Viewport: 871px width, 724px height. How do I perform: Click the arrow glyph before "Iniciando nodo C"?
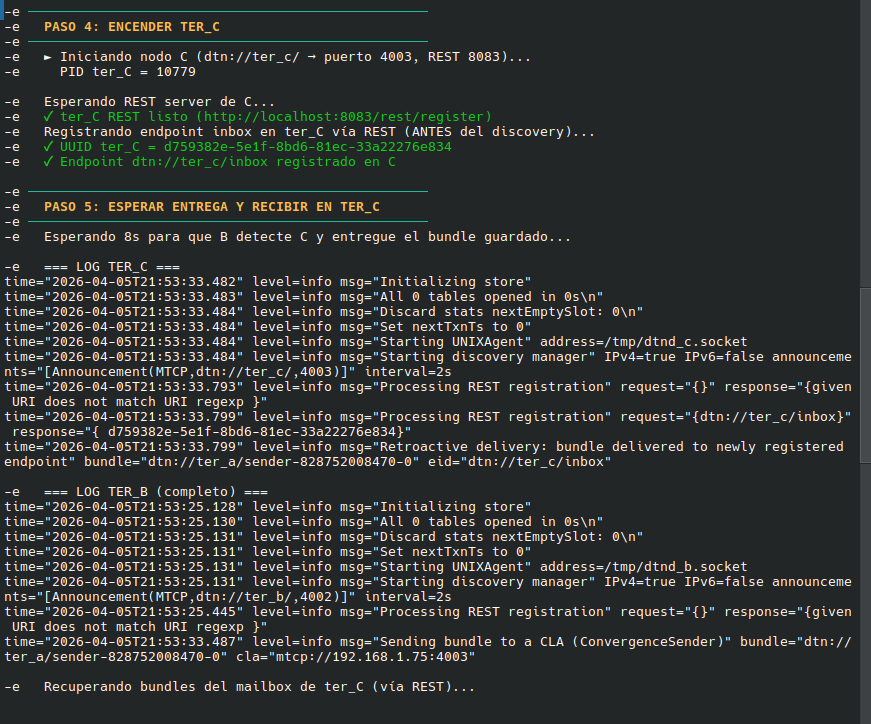49,57
